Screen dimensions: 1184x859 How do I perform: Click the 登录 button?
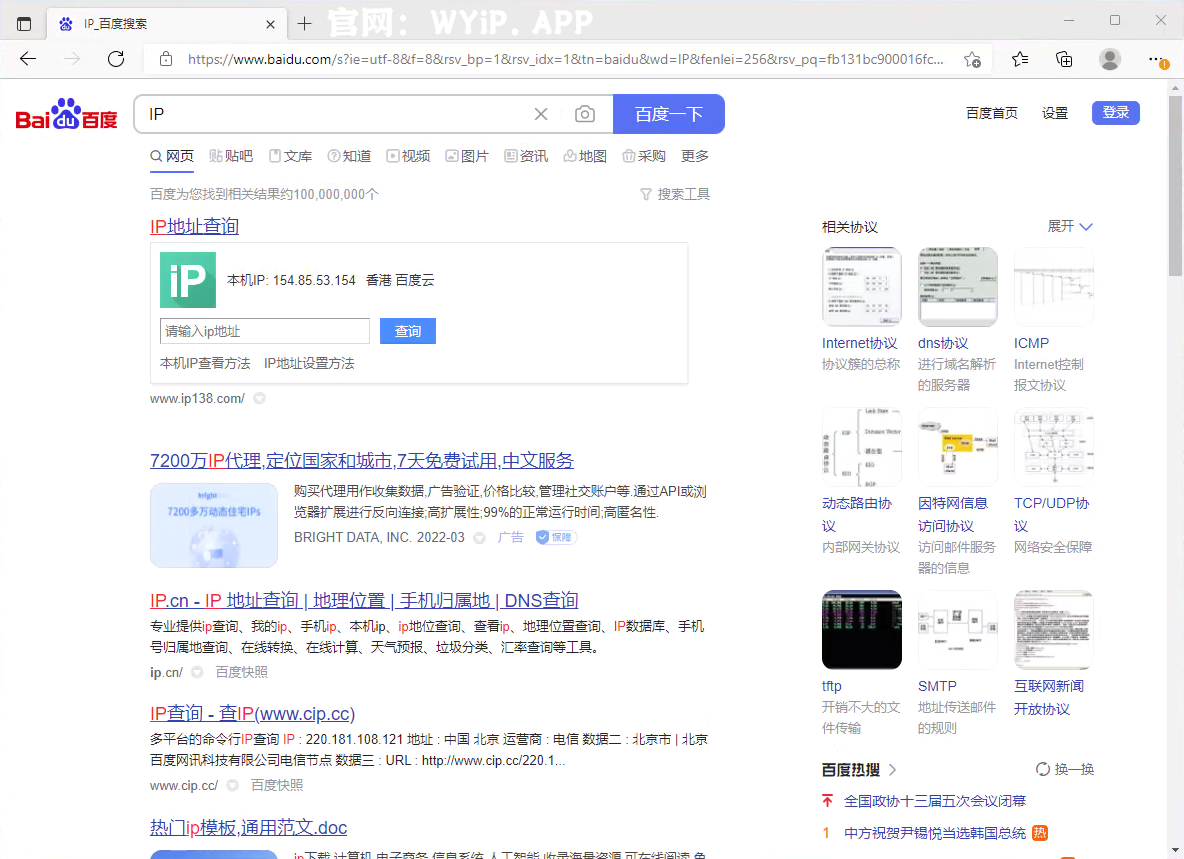pyautogui.click(x=1115, y=112)
